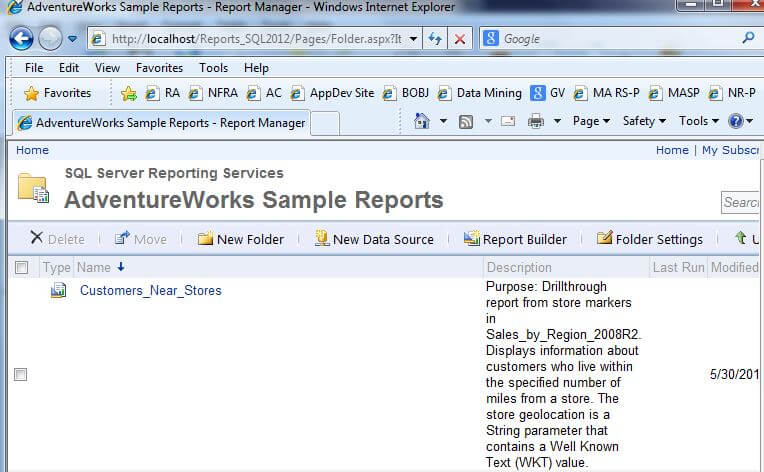Open the Help menu
This screenshot has width=764, height=472.
[x=256, y=68]
